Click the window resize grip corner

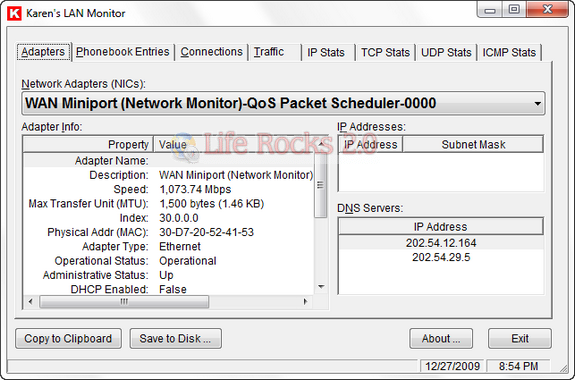coord(563,368)
